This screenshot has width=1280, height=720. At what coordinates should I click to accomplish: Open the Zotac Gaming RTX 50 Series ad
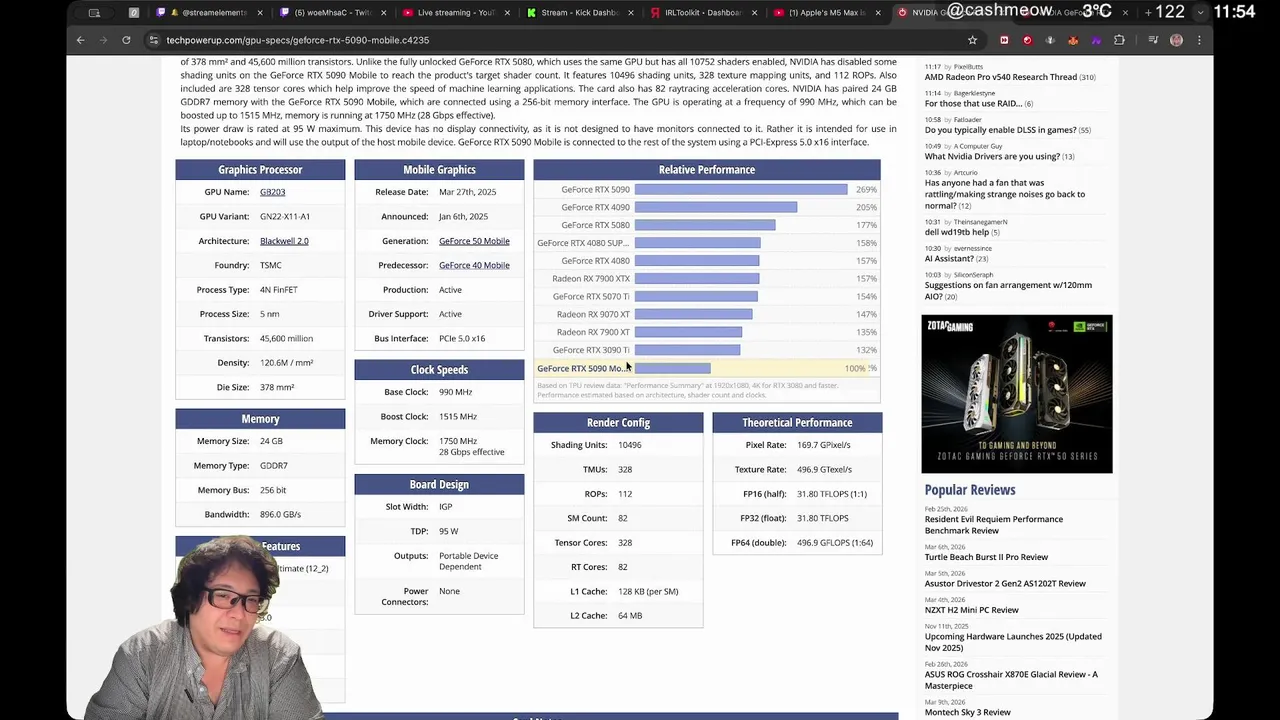pyautogui.click(x=1016, y=394)
